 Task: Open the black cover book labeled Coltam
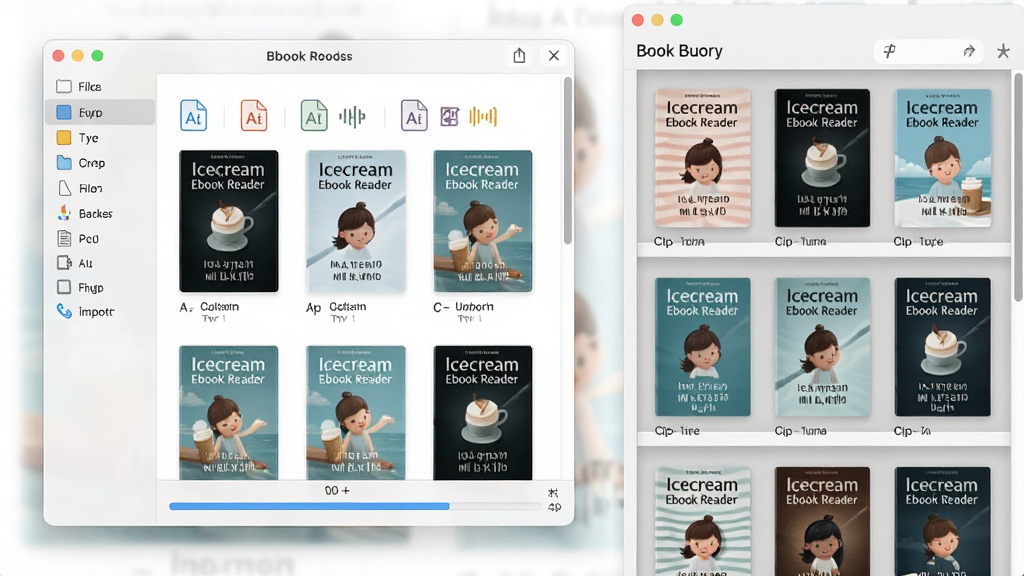tap(229, 221)
